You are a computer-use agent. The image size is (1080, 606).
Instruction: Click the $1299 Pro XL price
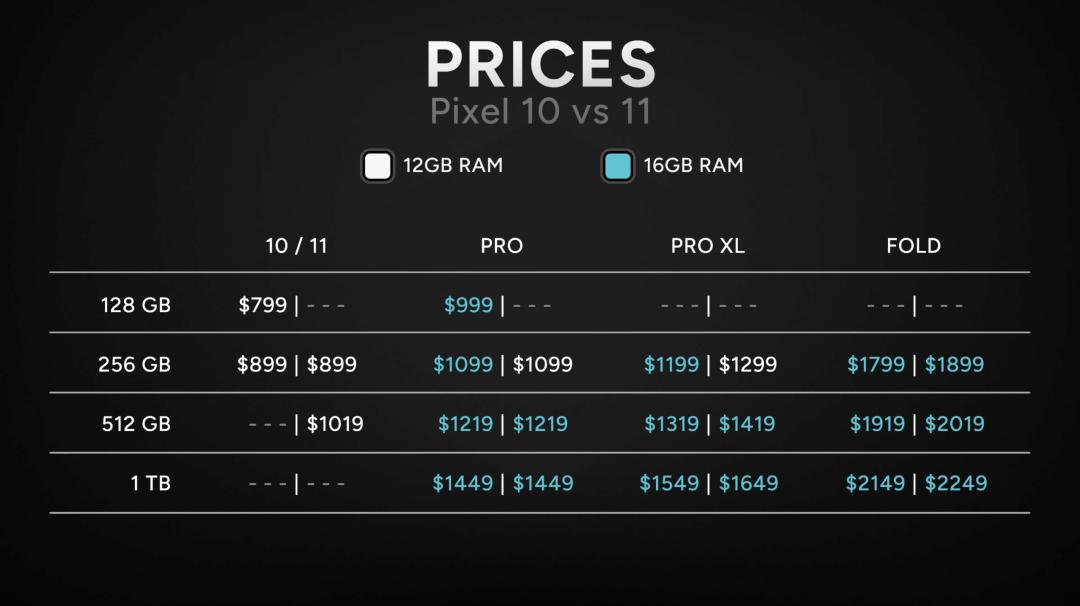tap(748, 364)
